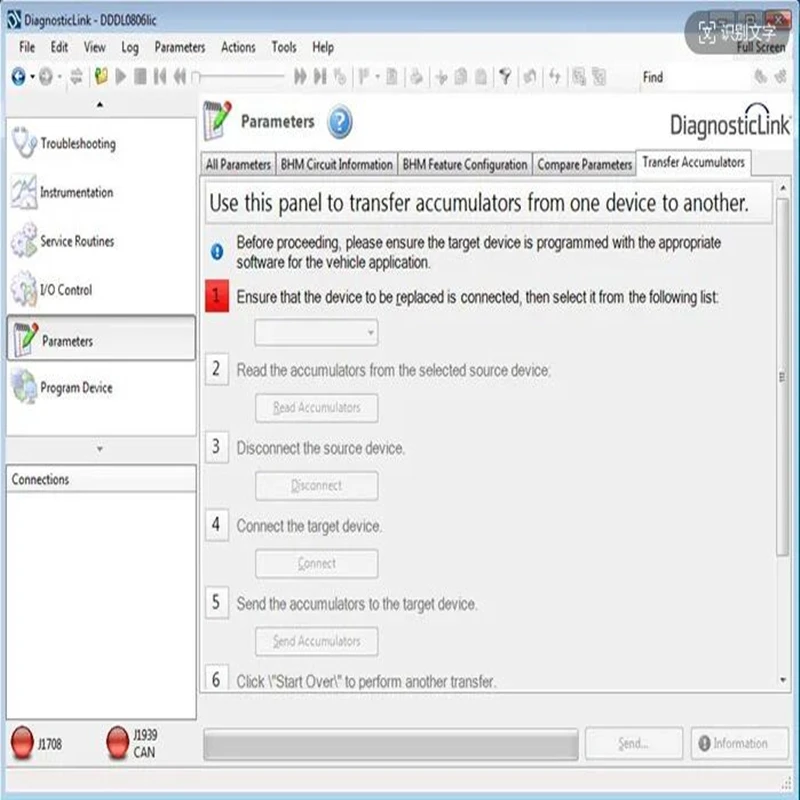800x800 pixels.
Task: Open the Parameters menu in menu bar
Action: point(180,47)
